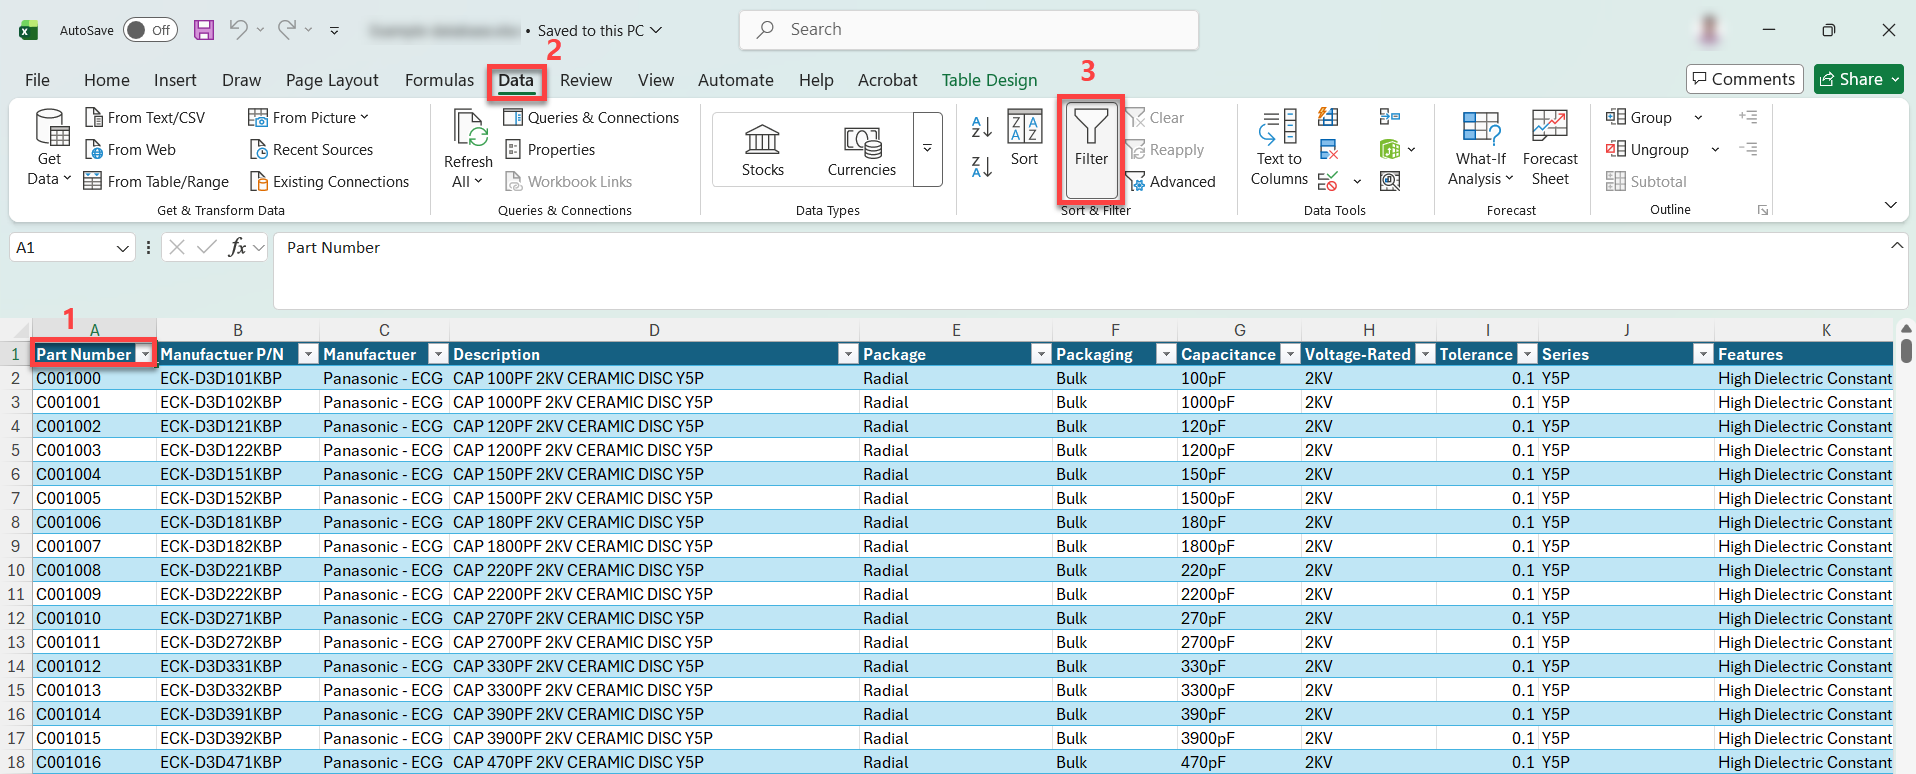This screenshot has height=774, width=1916.
Task: Open Manufacturer P/N filter dropdown
Action: tap(308, 354)
